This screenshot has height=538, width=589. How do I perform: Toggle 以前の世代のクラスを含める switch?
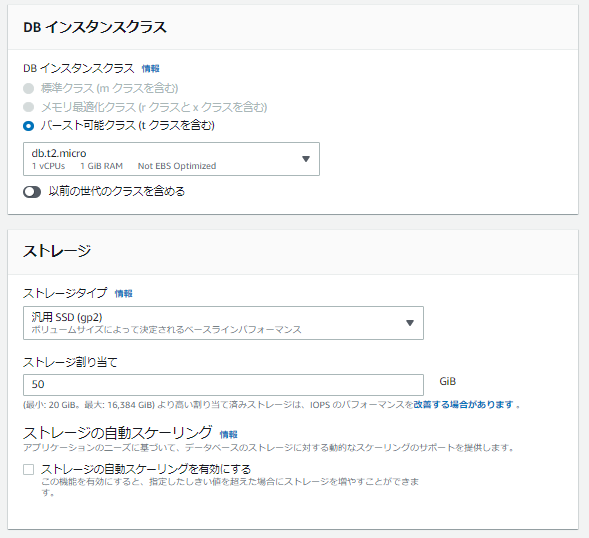32,192
